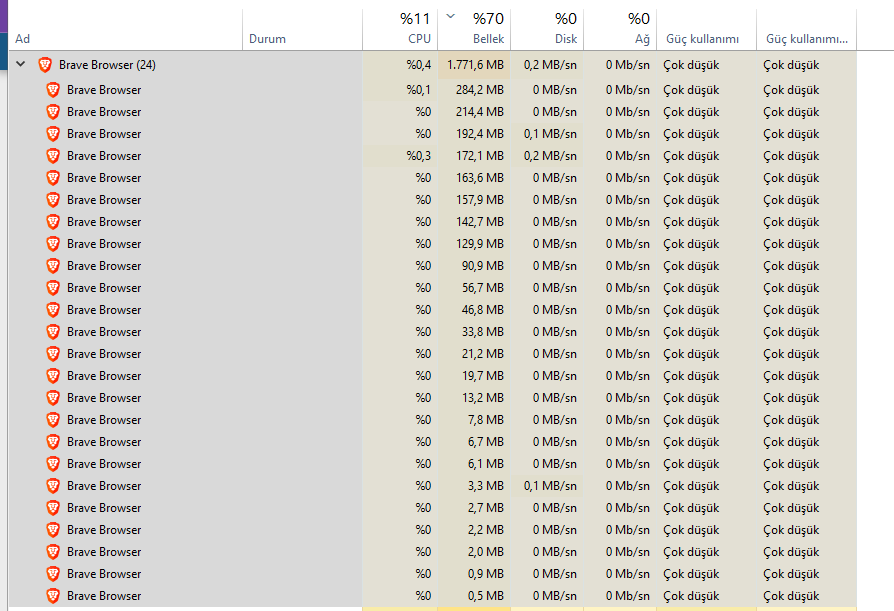Click the 0,9 MB memory value
Screen dimensions: 894x611
pos(486,574)
